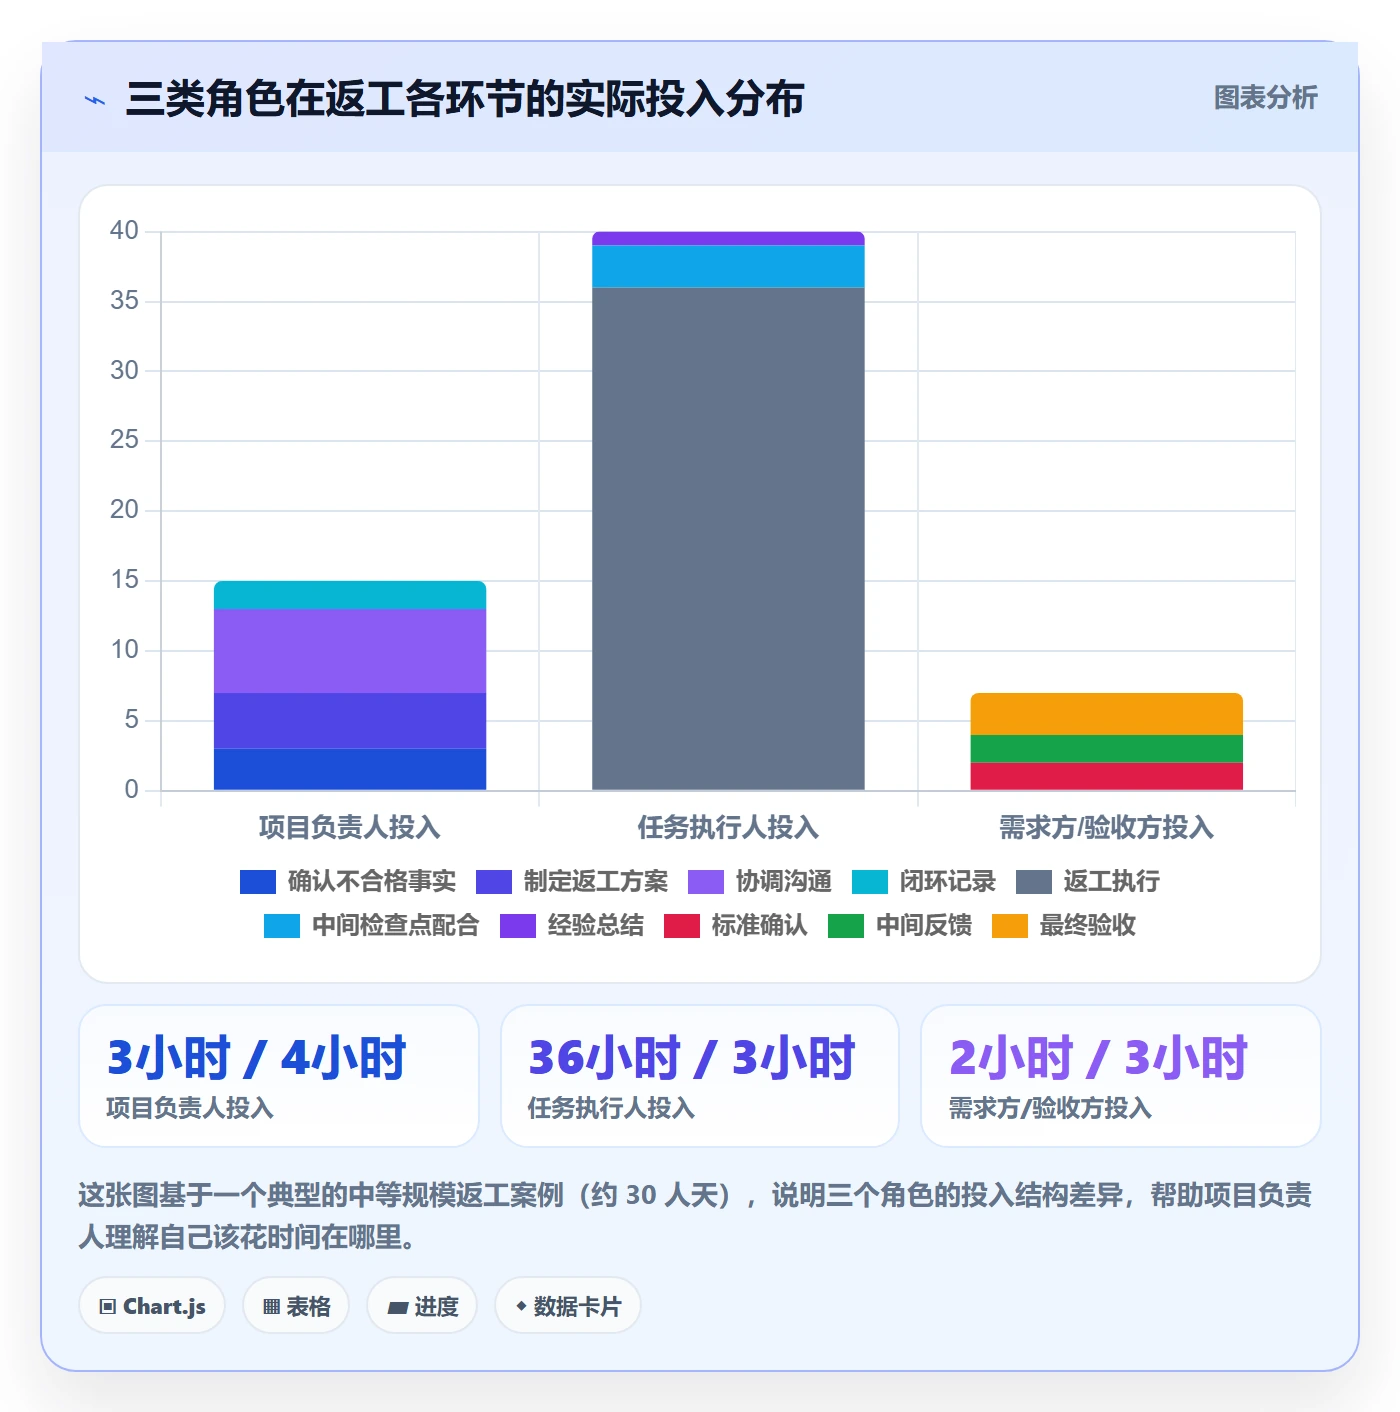Click the lightning icon beside the title

[95, 100]
